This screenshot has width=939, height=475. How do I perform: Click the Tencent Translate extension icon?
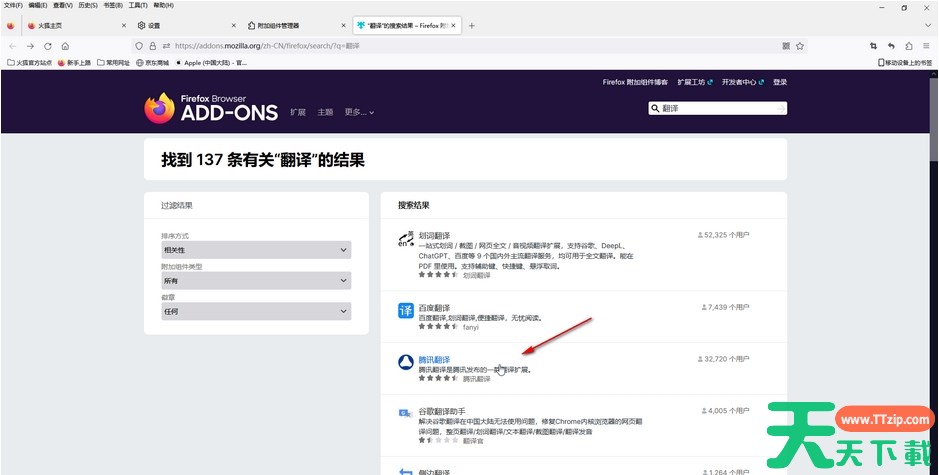tap(406, 363)
